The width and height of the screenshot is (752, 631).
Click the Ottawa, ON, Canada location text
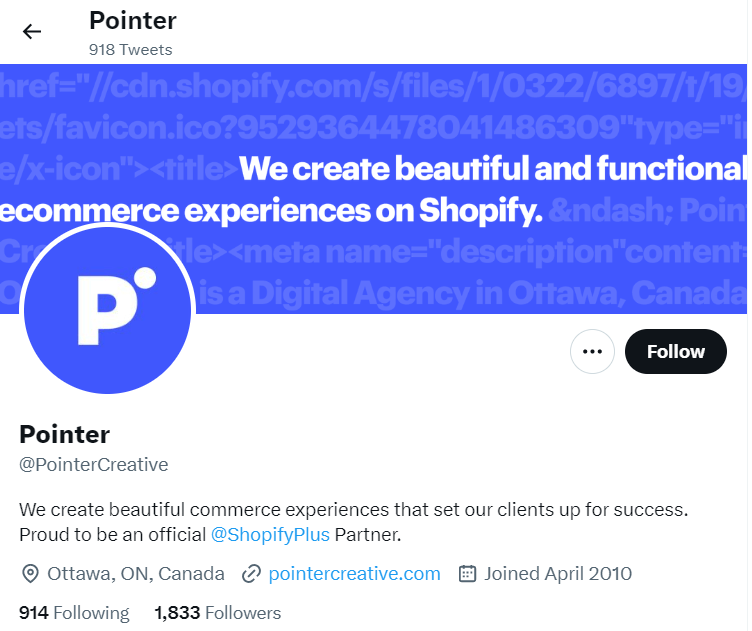click(x=136, y=574)
